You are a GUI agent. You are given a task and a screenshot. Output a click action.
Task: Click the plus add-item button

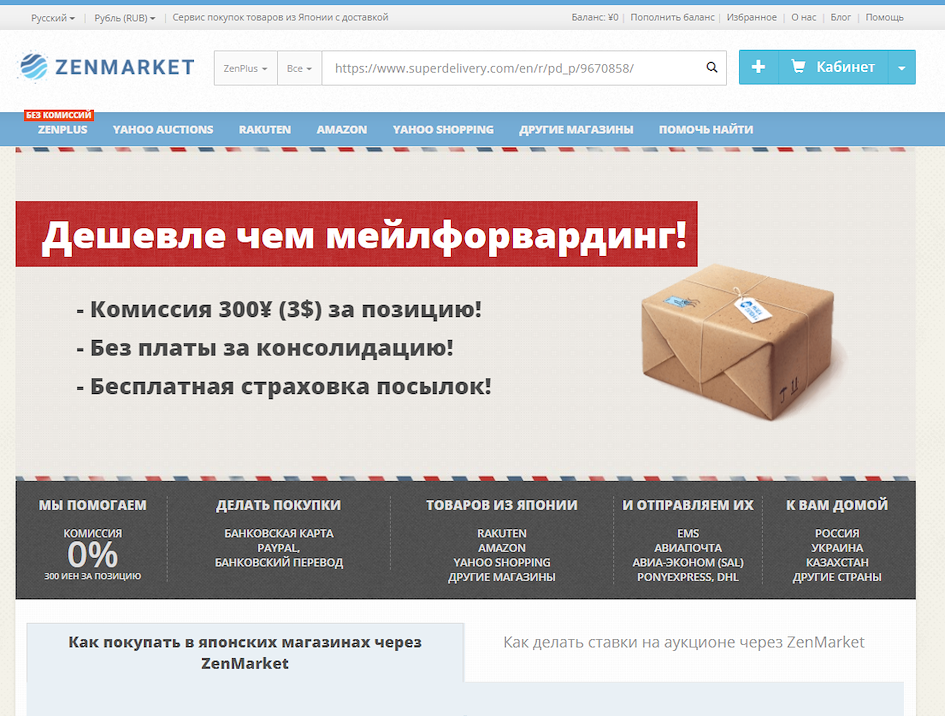(759, 67)
